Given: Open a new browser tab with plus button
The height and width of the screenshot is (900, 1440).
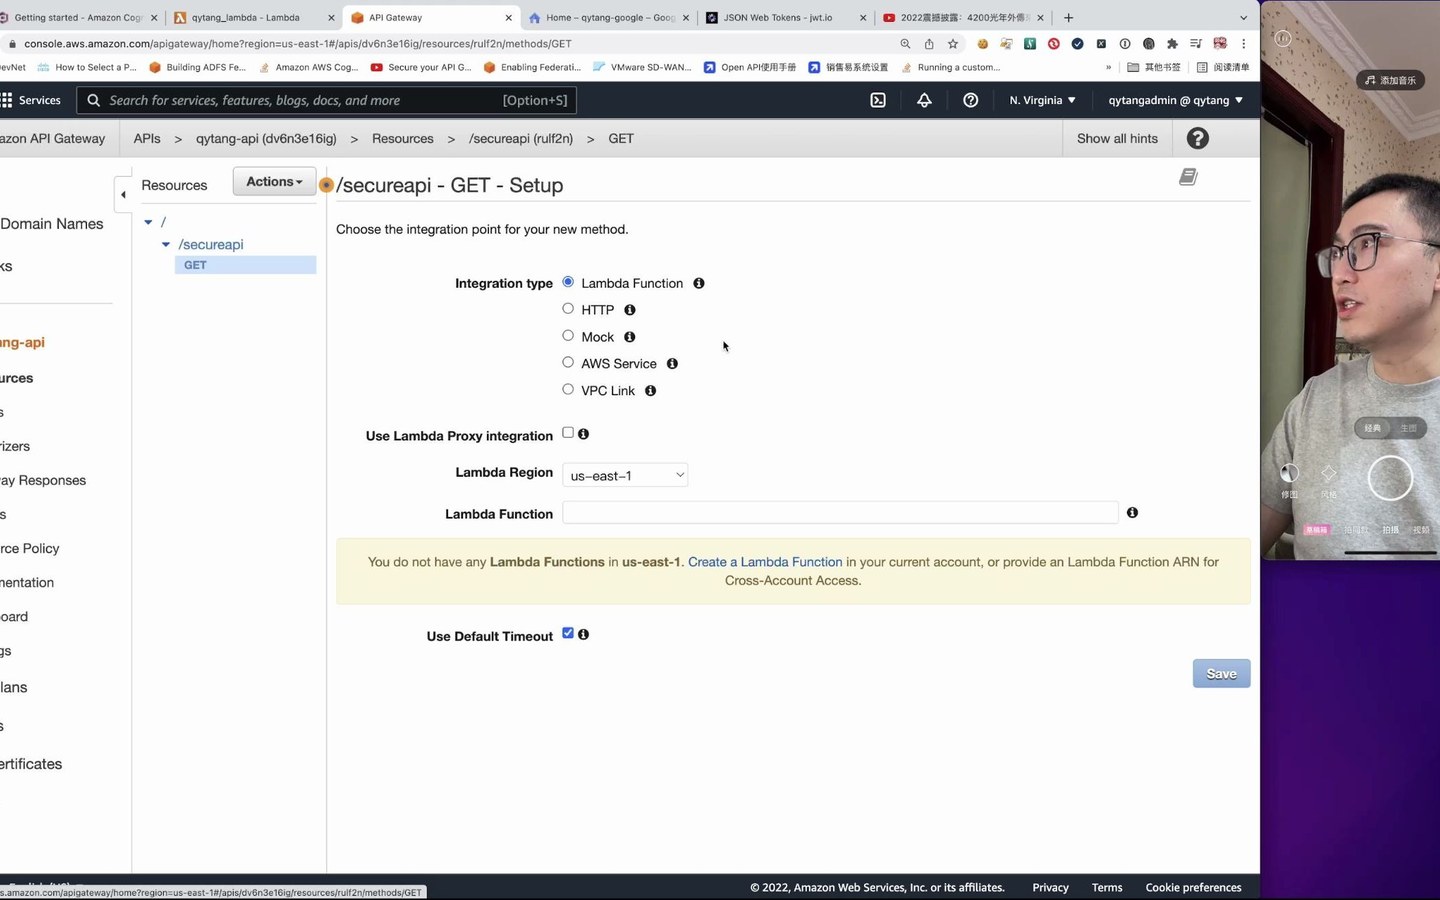Looking at the screenshot, I should pos(1068,17).
